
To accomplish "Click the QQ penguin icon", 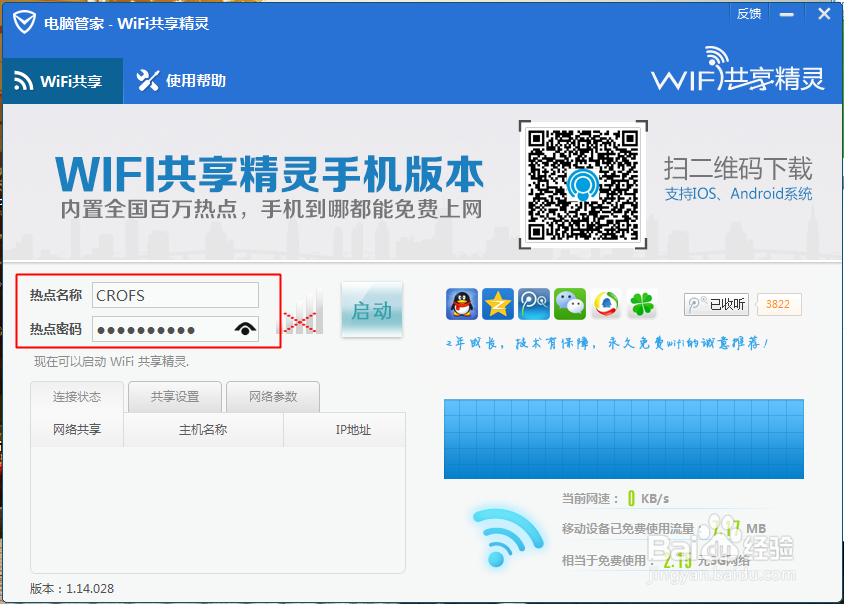I will pos(462,304).
